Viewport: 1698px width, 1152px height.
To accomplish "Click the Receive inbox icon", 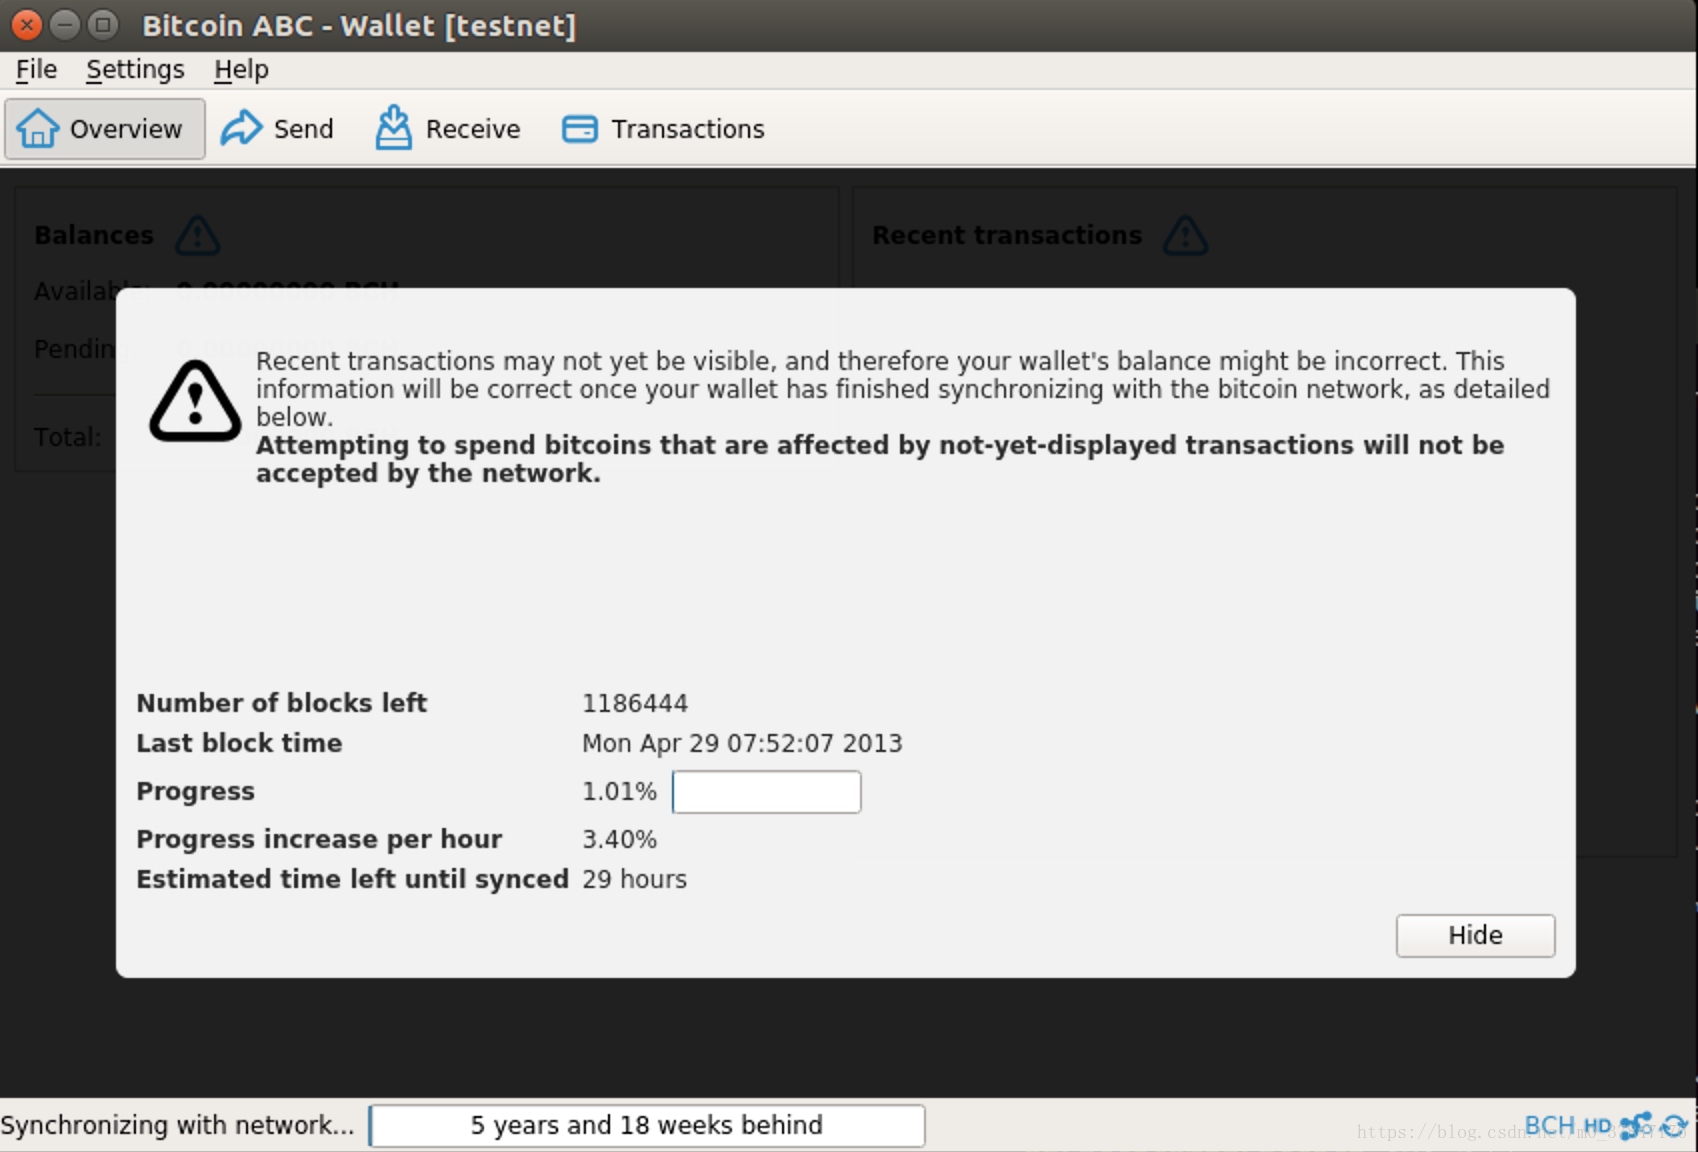I will click(393, 128).
